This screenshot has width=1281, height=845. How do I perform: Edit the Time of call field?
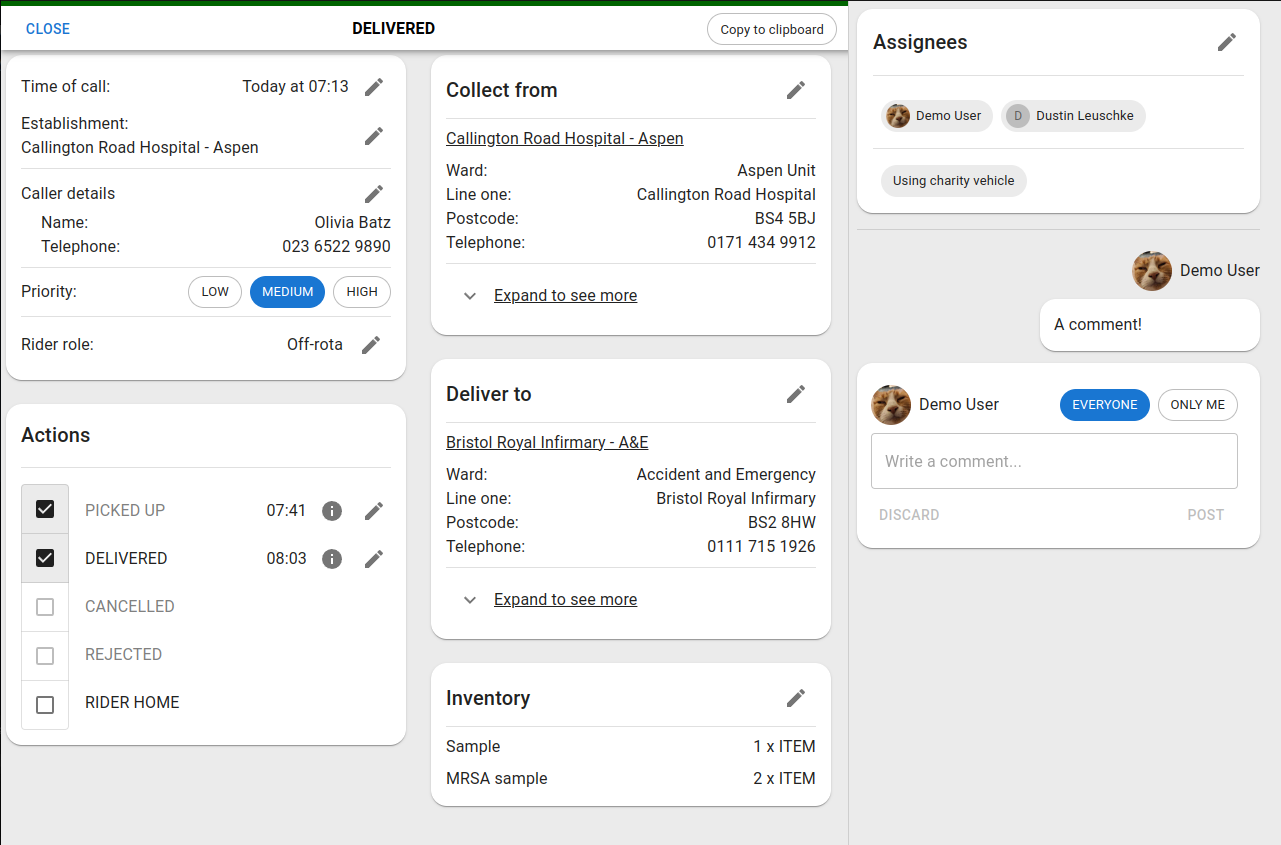[x=374, y=86]
